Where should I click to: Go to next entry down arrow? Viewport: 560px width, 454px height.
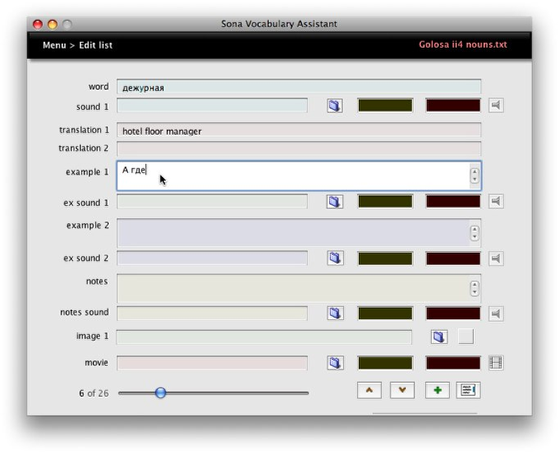pos(402,390)
